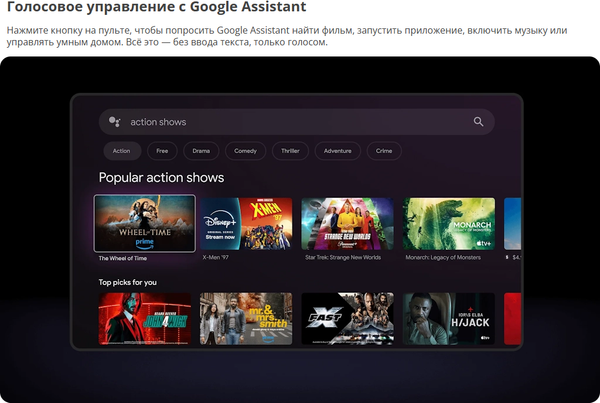Open The Wheel of Time thumbnail
The width and height of the screenshot is (600, 403).
144,223
